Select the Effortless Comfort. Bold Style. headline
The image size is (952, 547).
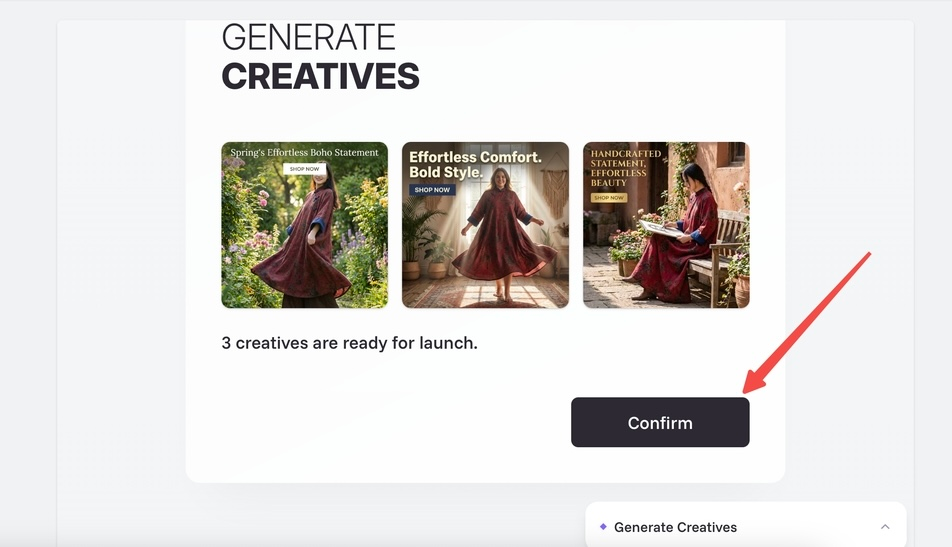[x=475, y=165]
